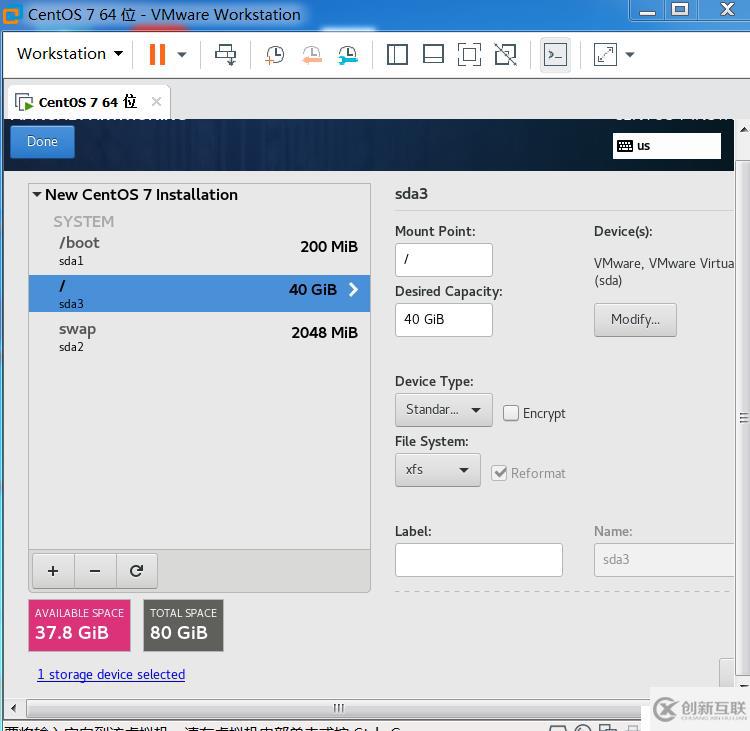Close the CentOS 7 64 tab
Screen dimensions: 750x731
[x=156, y=101]
